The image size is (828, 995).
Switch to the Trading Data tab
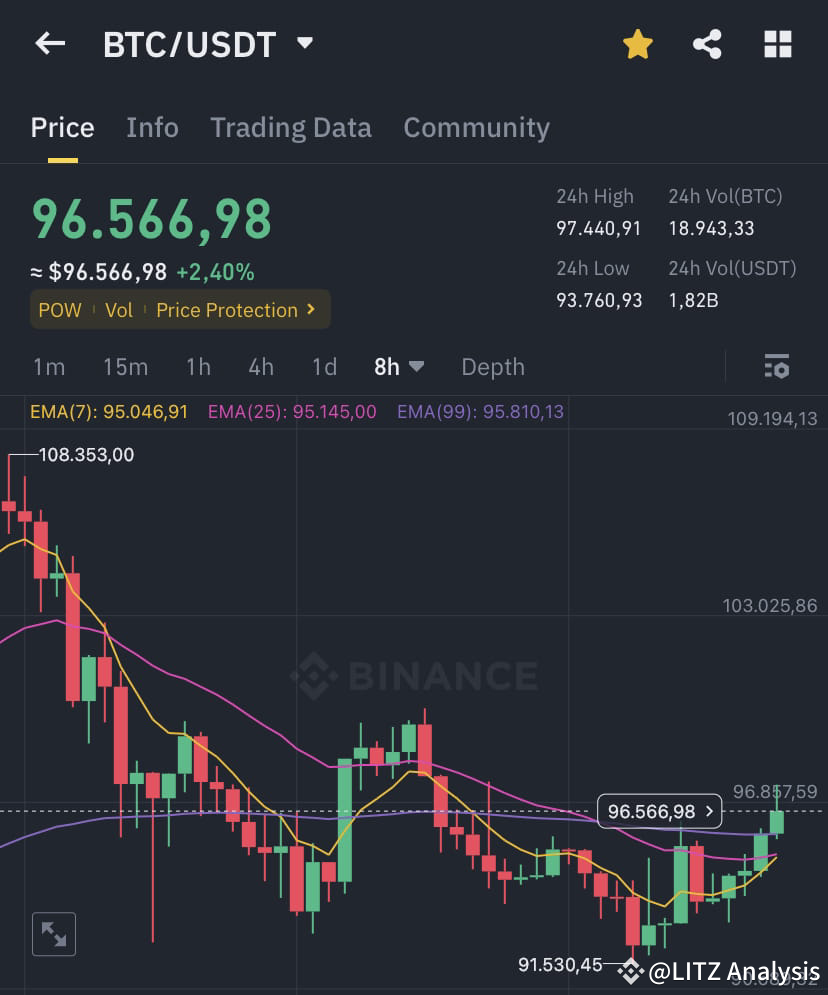tap(291, 128)
